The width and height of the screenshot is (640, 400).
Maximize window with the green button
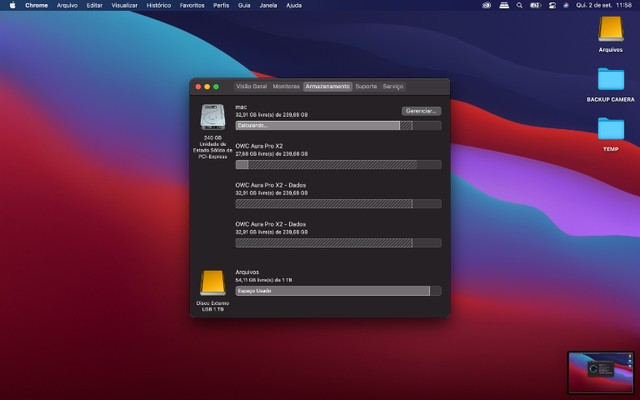pyautogui.click(x=216, y=87)
